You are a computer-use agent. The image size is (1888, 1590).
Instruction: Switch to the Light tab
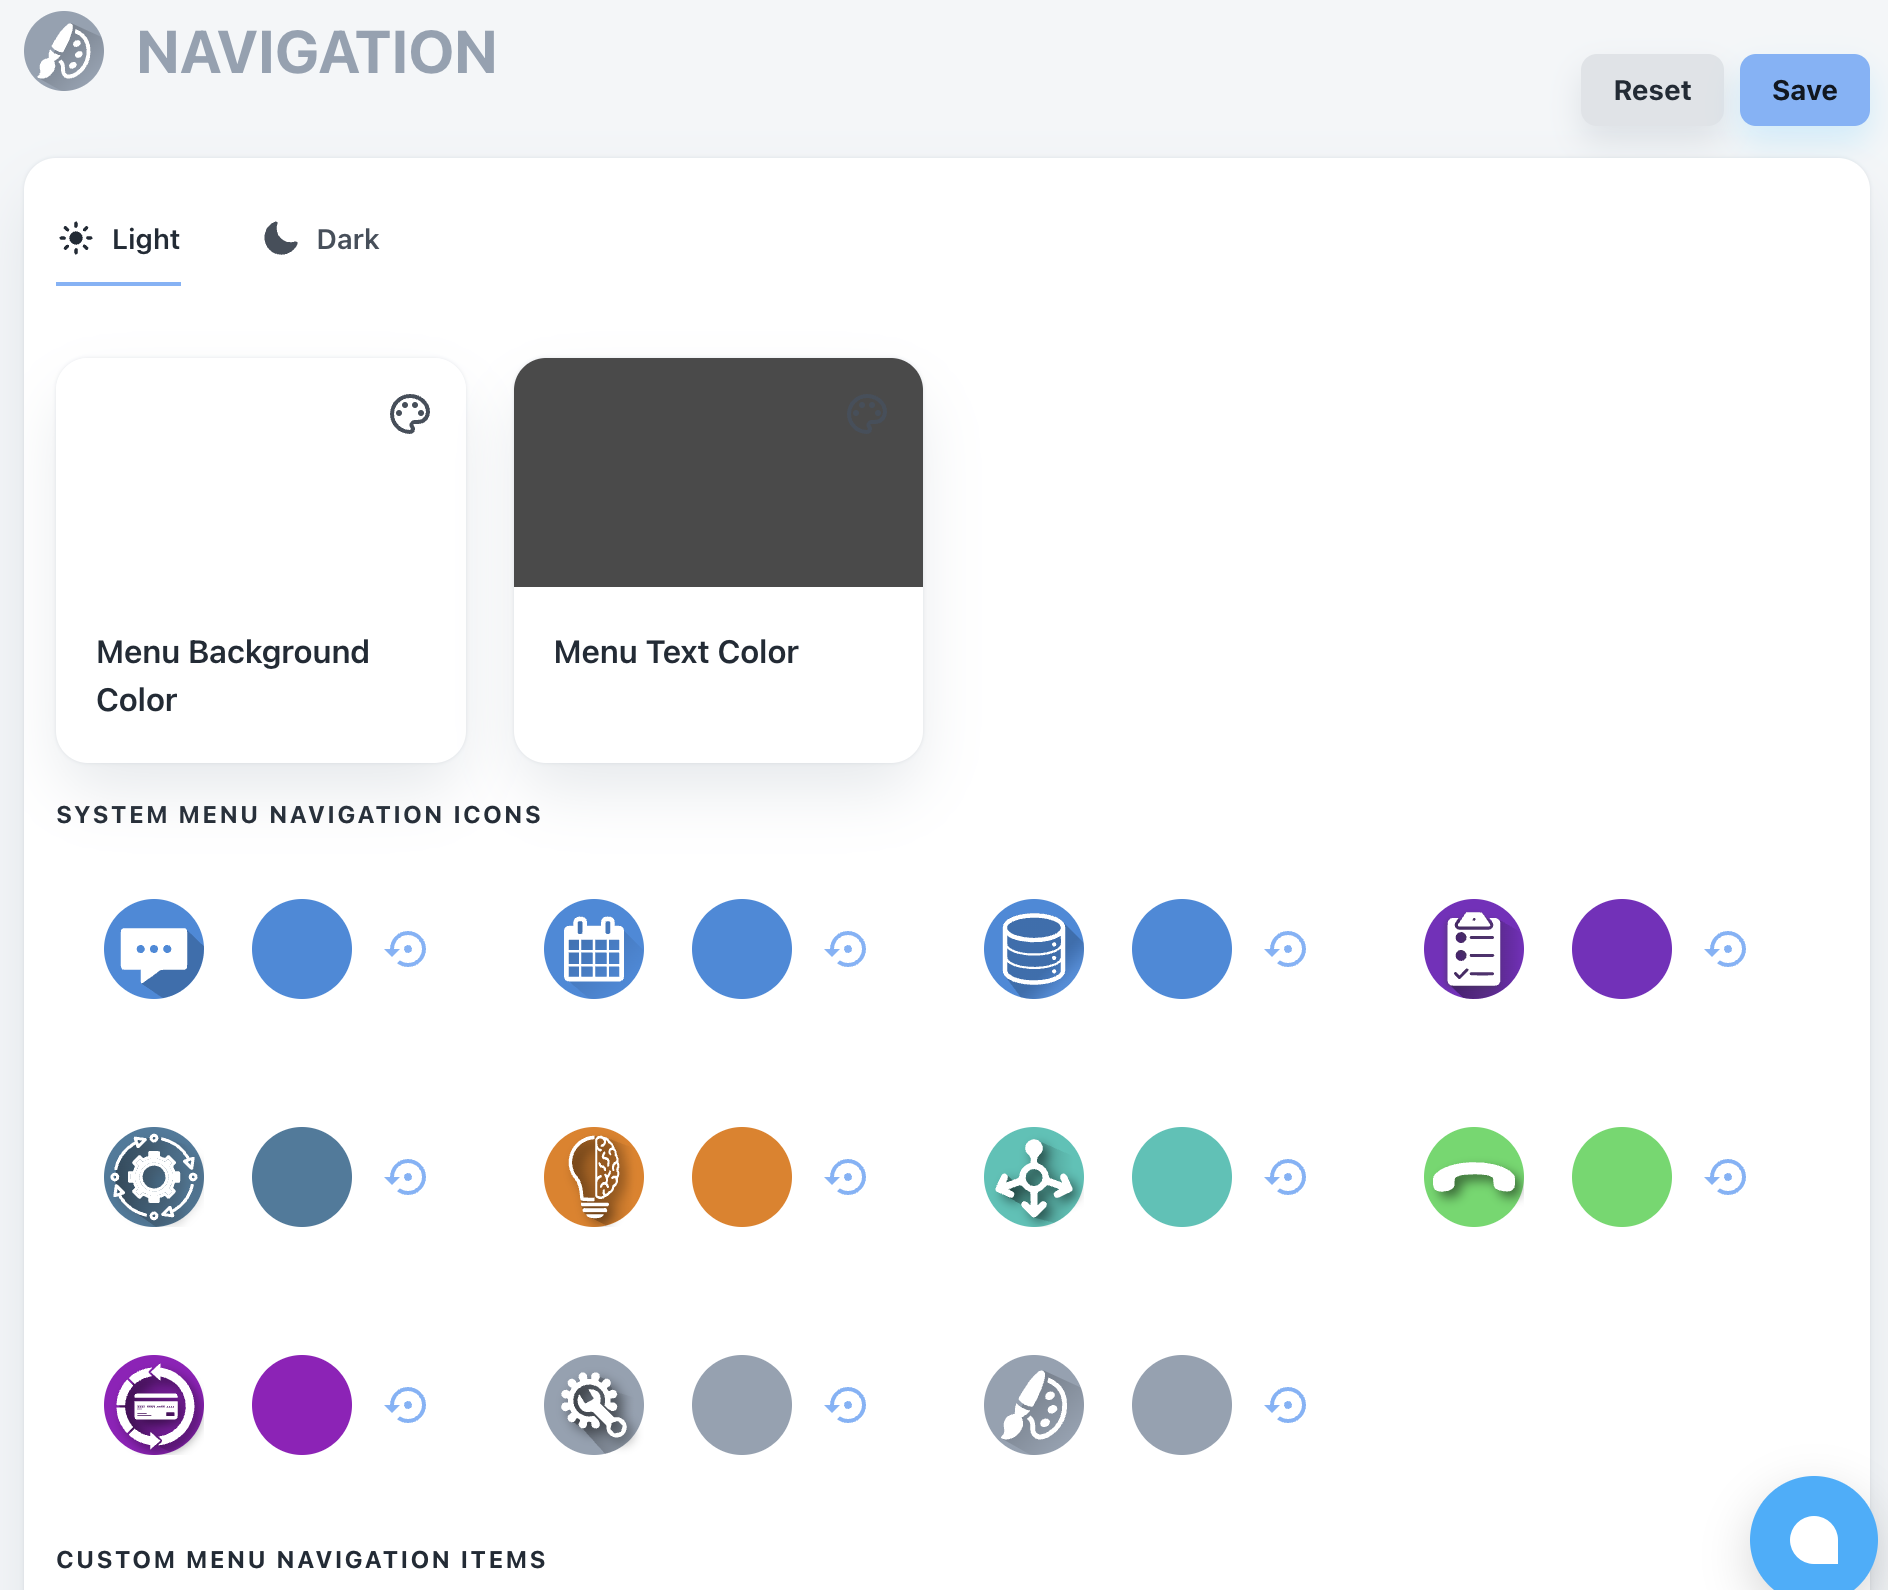(x=119, y=239)
